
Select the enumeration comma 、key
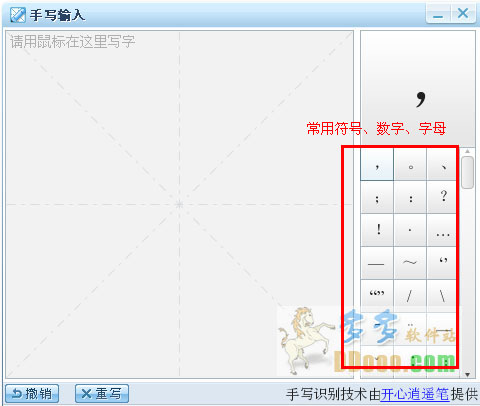442,165
